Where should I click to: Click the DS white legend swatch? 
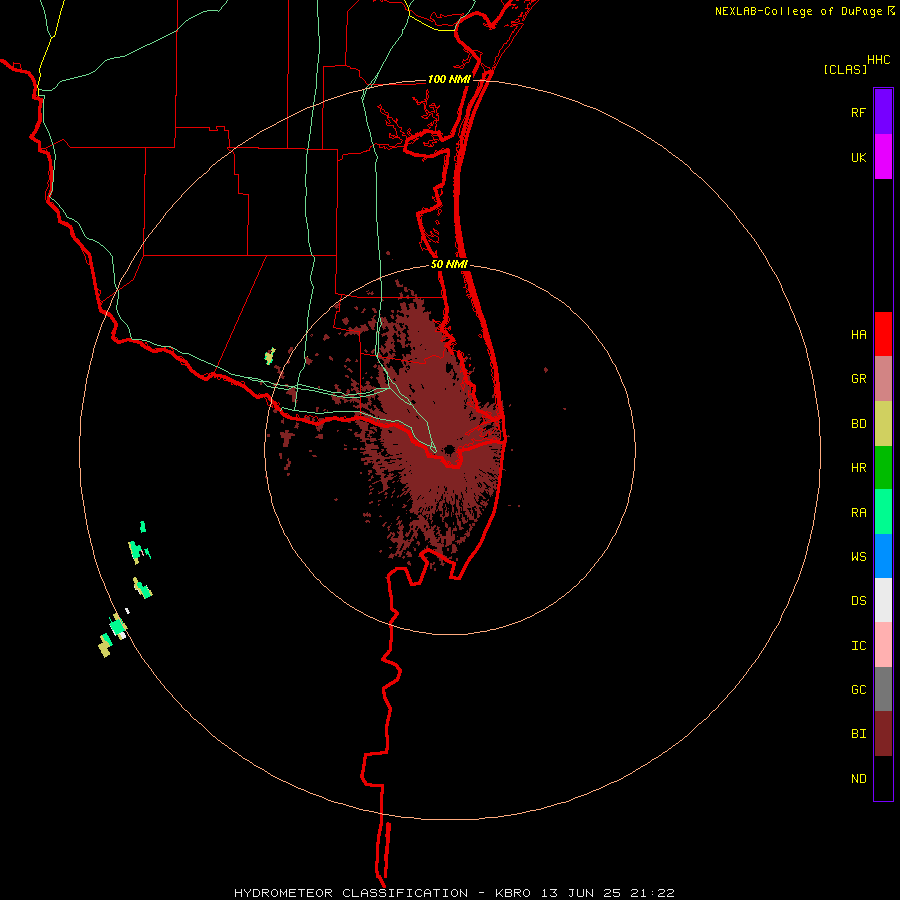pos(883,600)
